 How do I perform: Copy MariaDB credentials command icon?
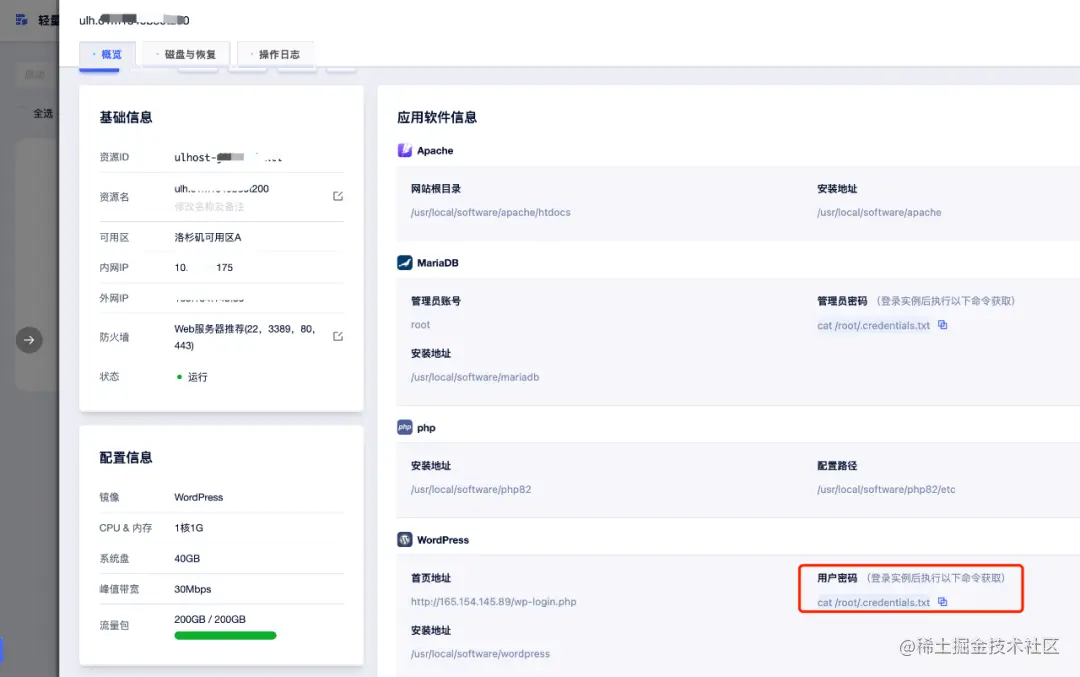(942, 325)
